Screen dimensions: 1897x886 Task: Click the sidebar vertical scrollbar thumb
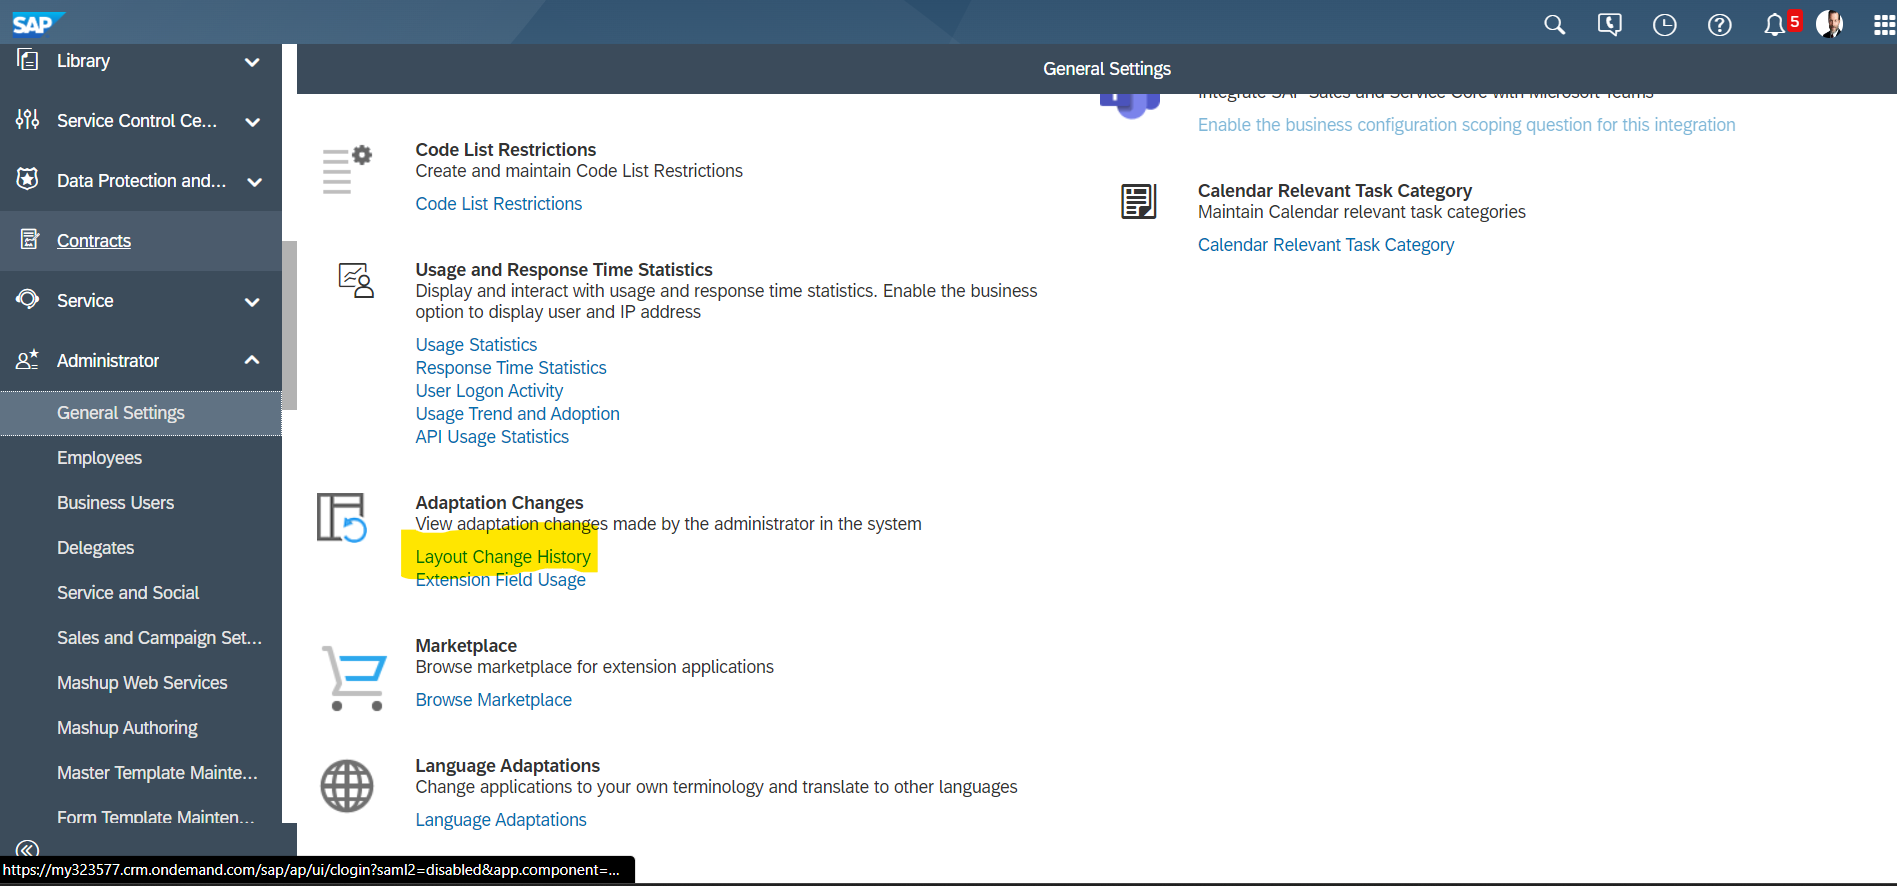click(x=289, y=325)
